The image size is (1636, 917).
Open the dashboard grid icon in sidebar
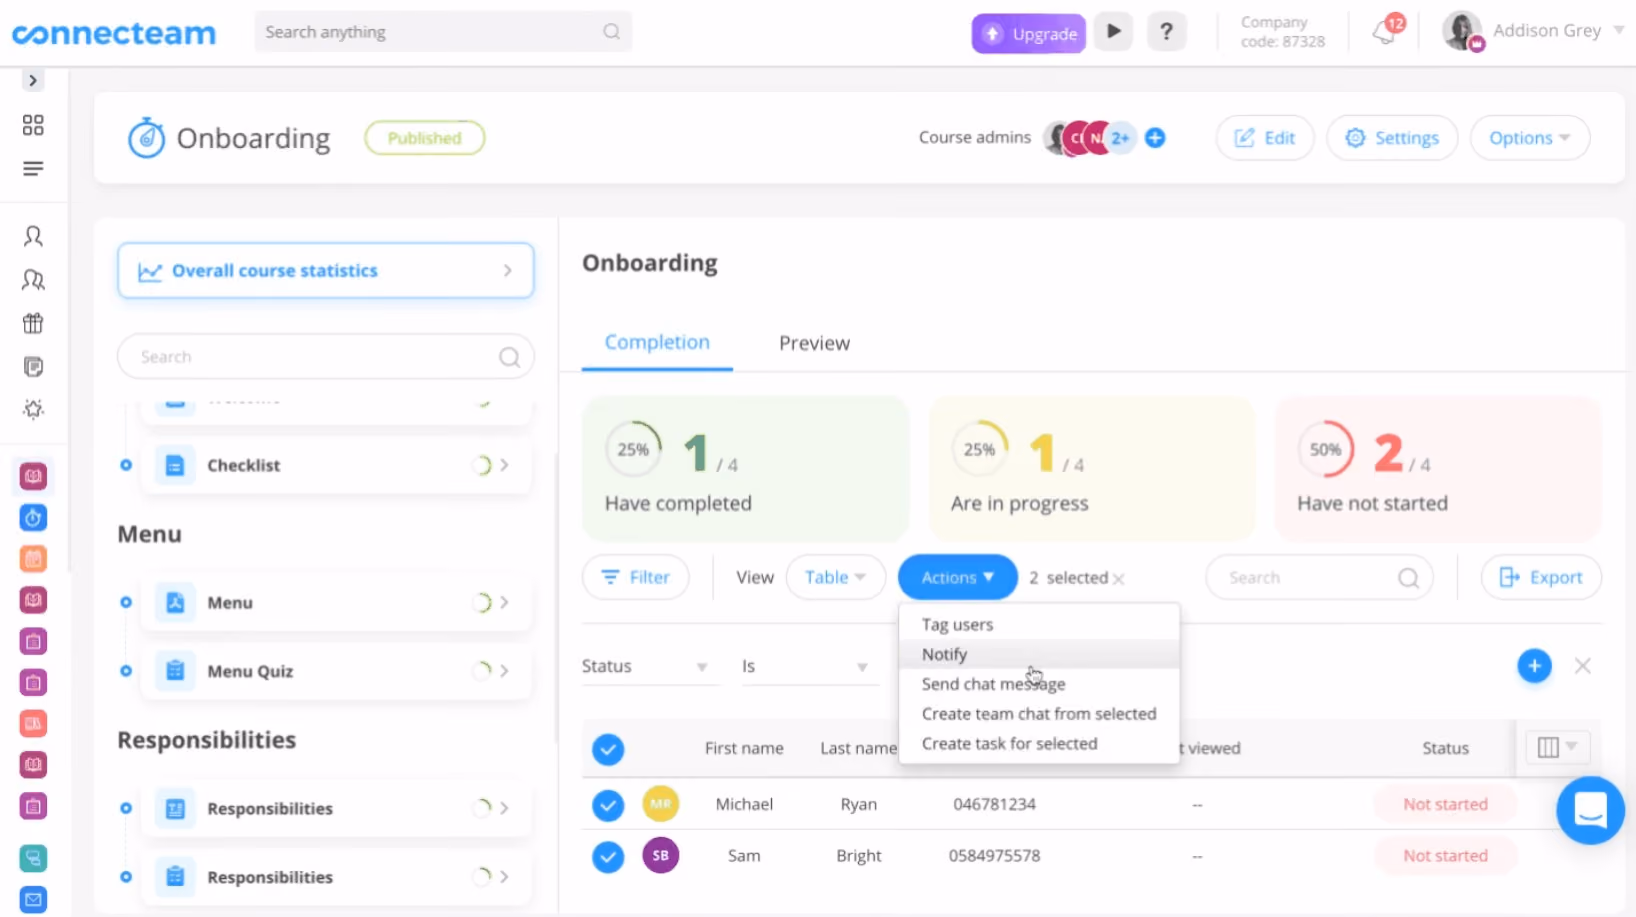tap(33, 125)
